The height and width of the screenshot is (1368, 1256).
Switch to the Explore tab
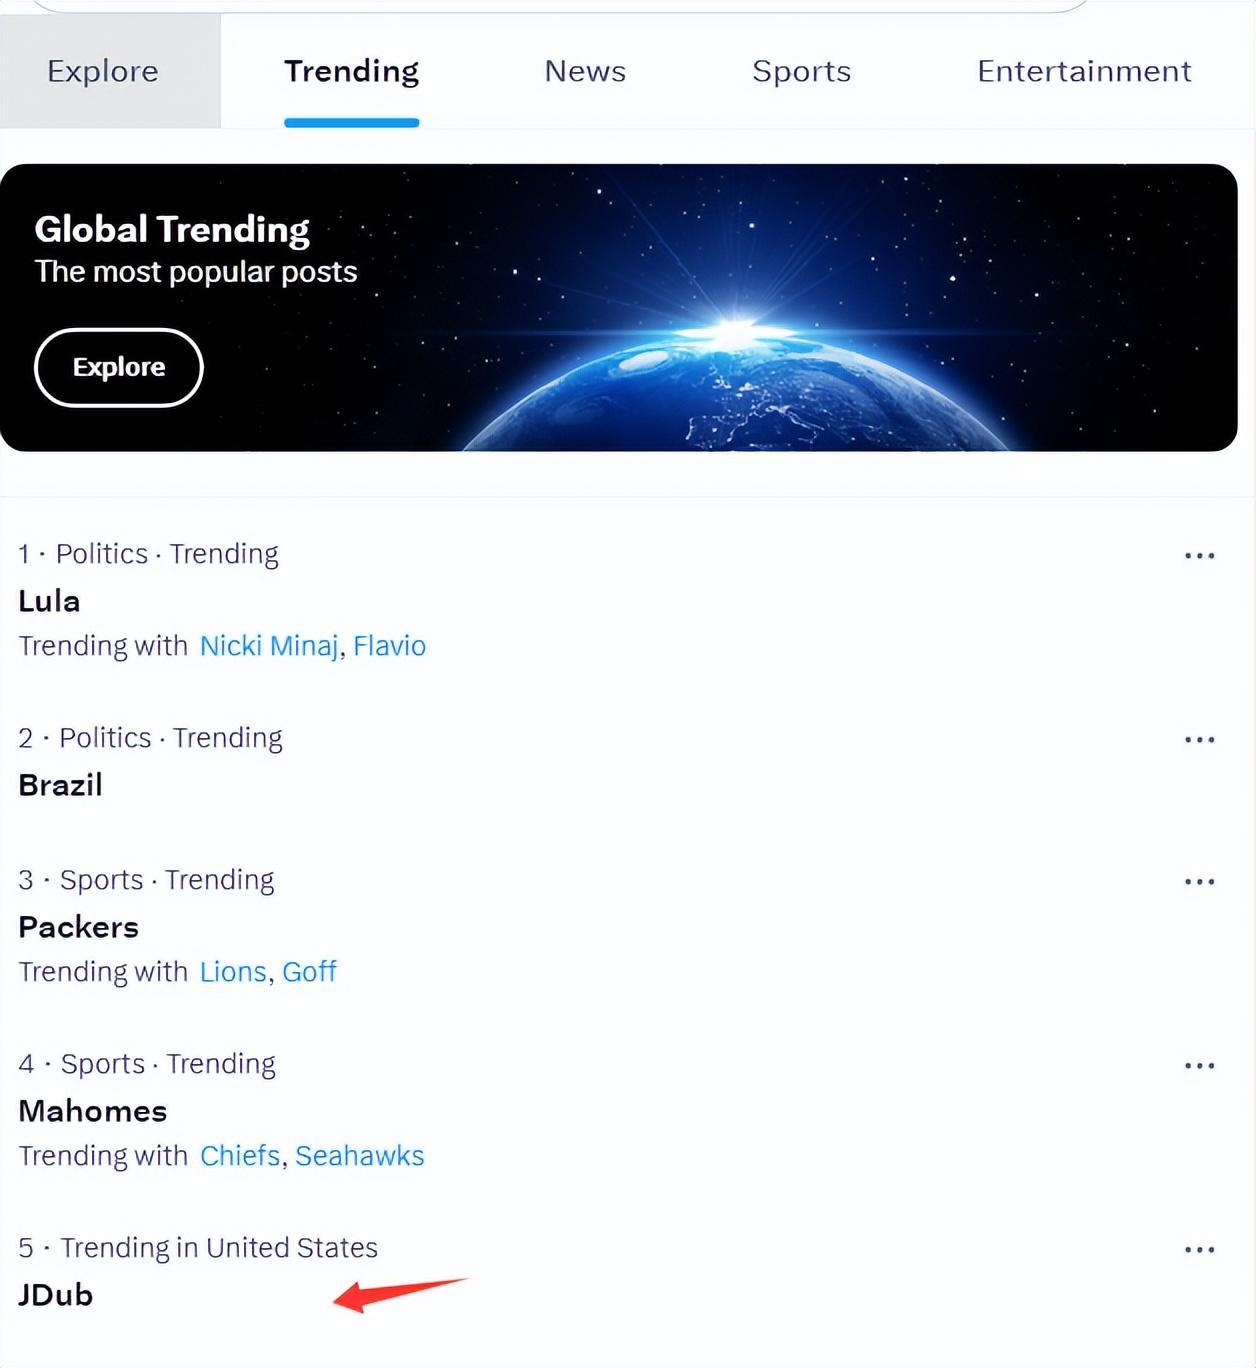103,71
